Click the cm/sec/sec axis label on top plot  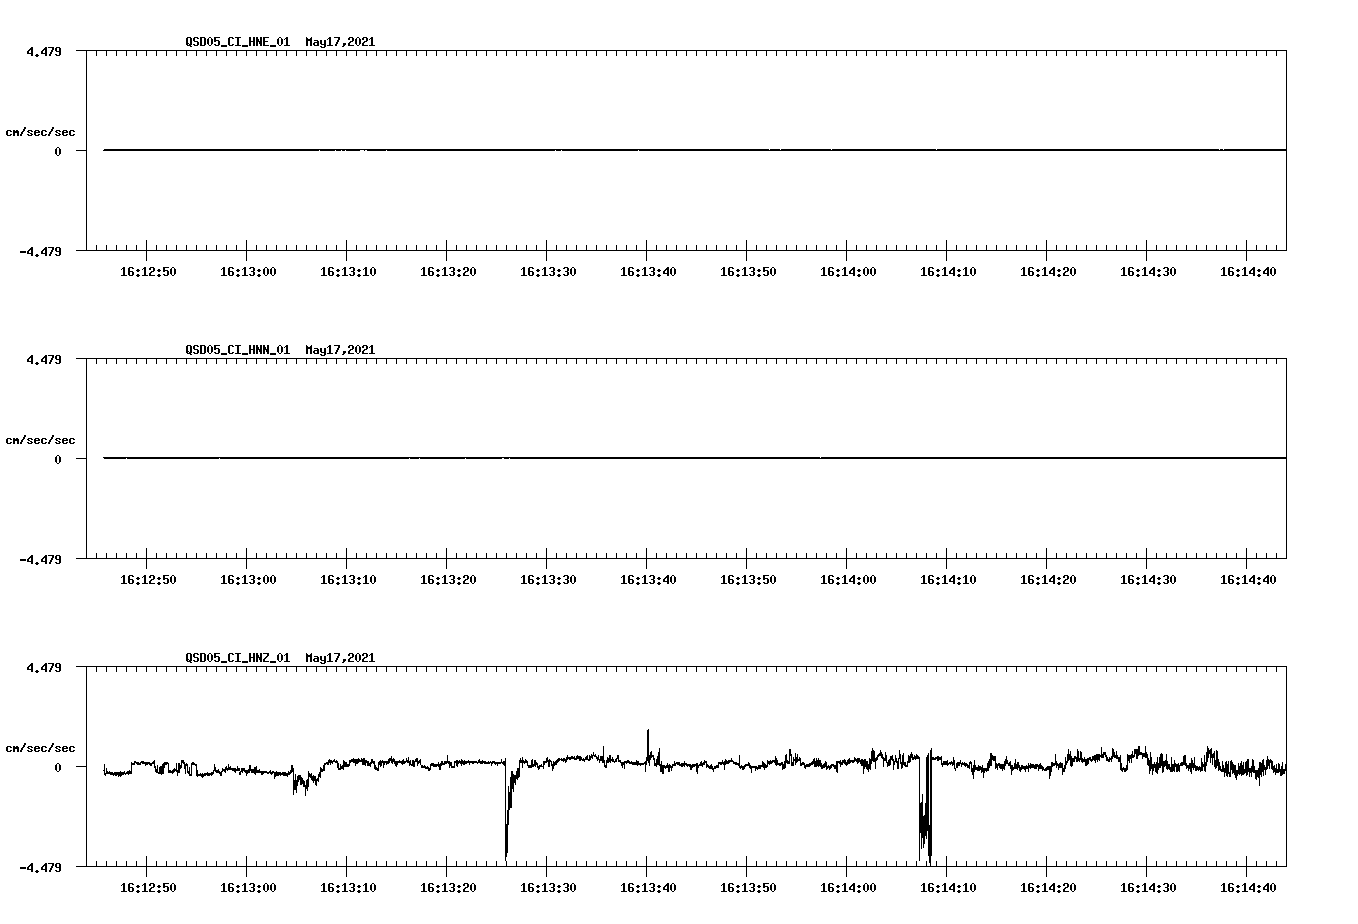40,131
